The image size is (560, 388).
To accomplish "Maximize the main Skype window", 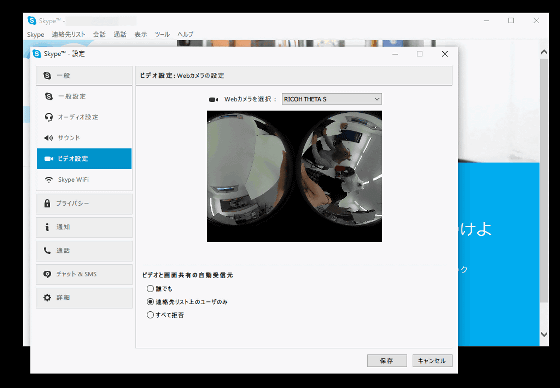I will point(511,21).
